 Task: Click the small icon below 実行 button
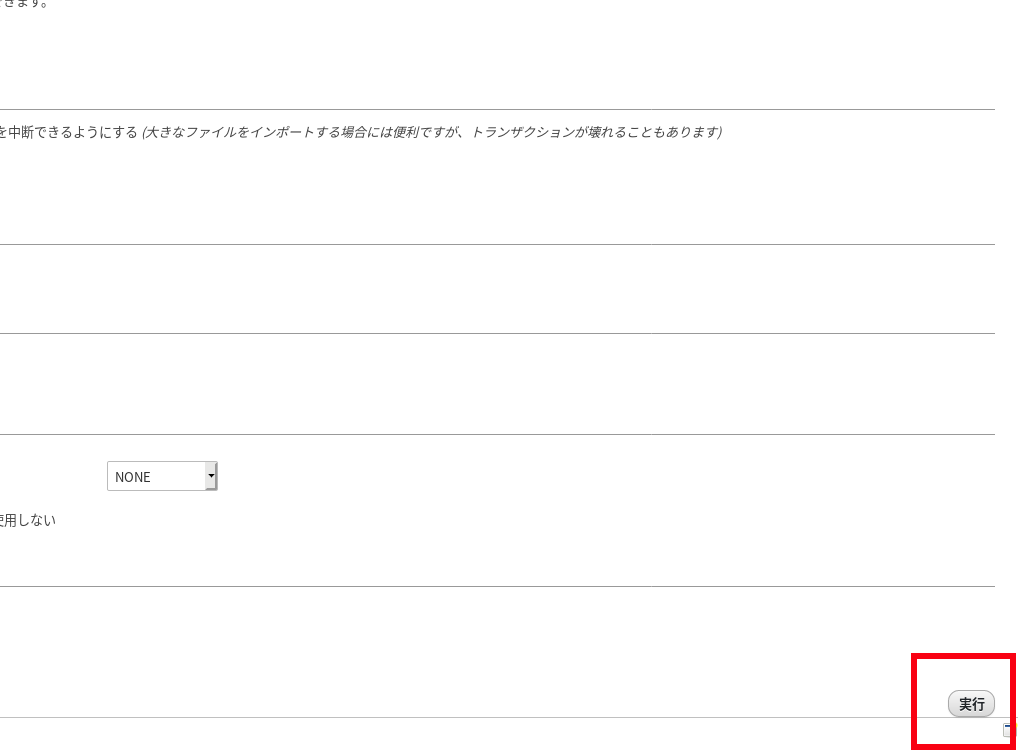tap(1009, 730)
